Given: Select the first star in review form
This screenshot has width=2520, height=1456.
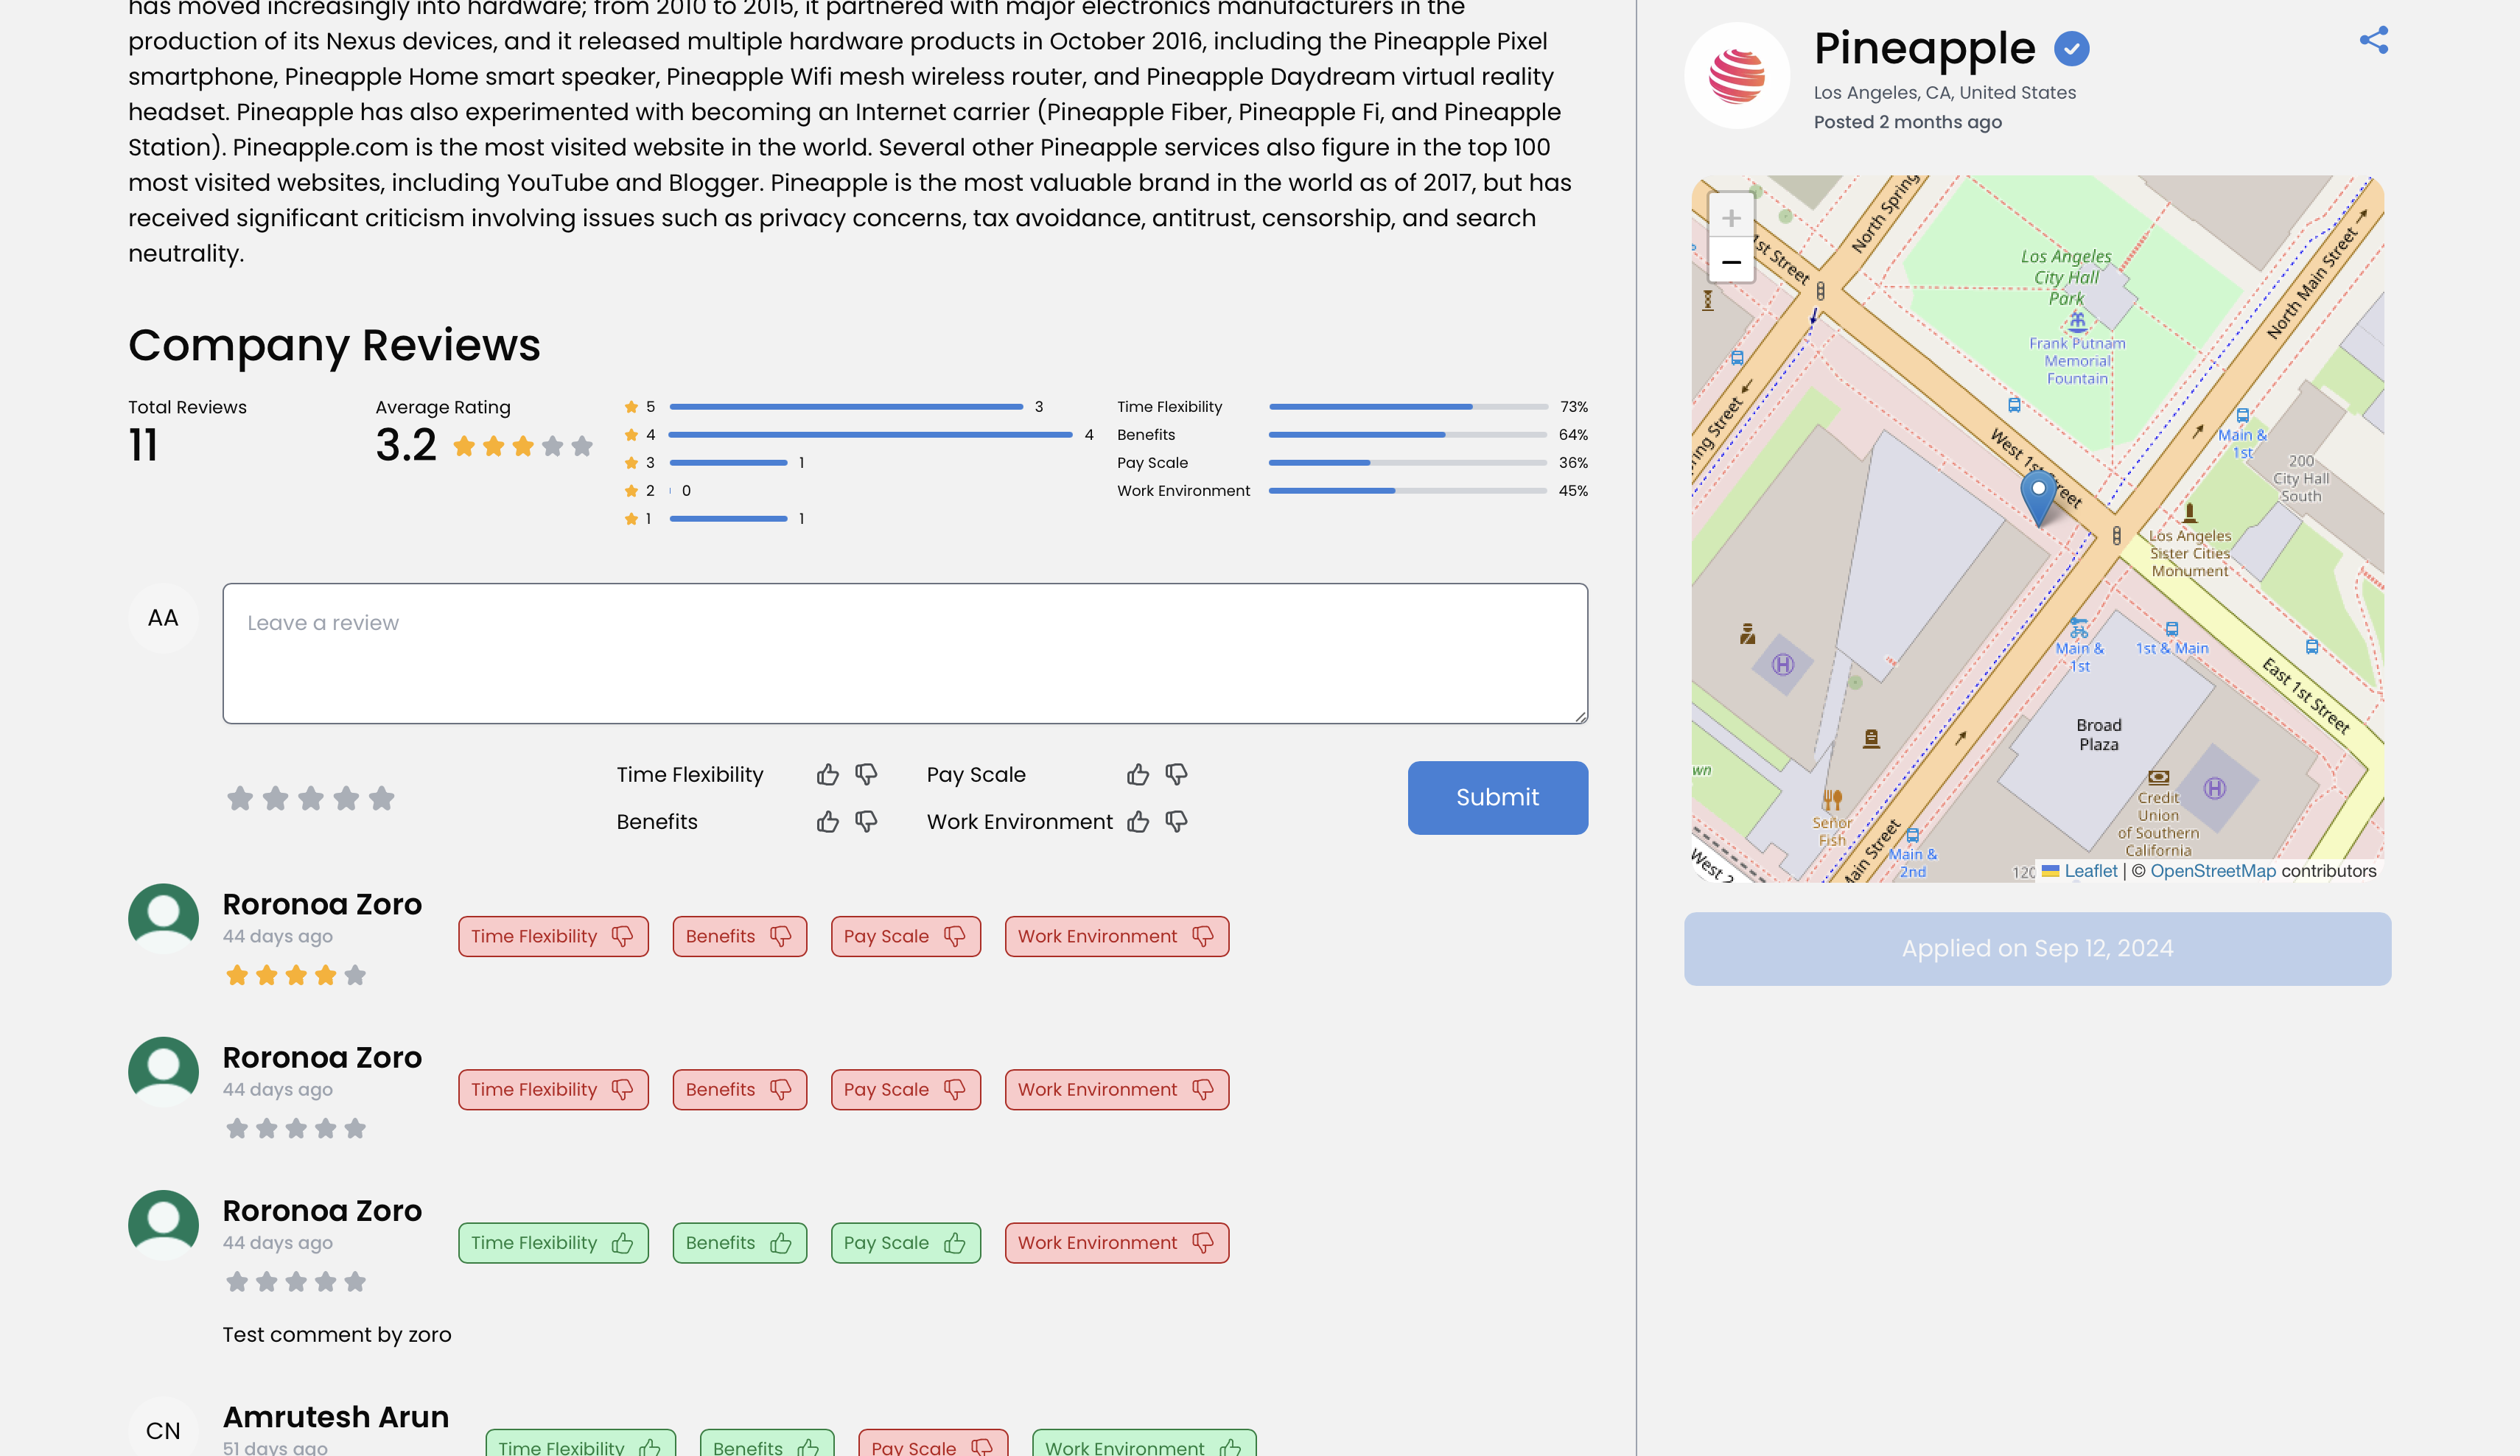Looking at the screenshot, I should [239, 798].
